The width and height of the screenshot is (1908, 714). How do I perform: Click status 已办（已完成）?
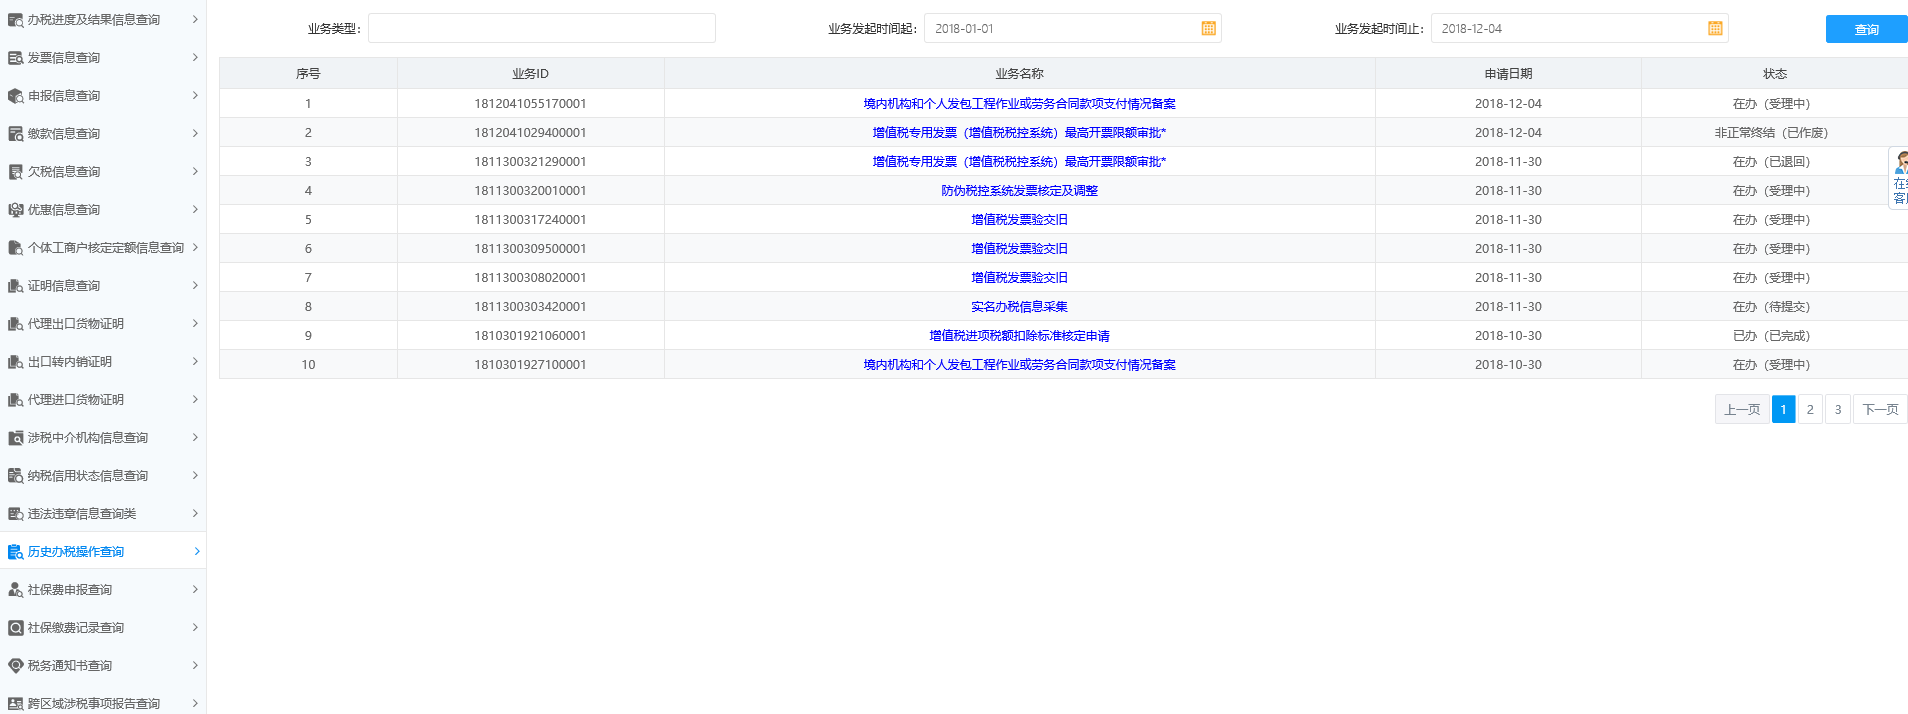click(1771, 336)
